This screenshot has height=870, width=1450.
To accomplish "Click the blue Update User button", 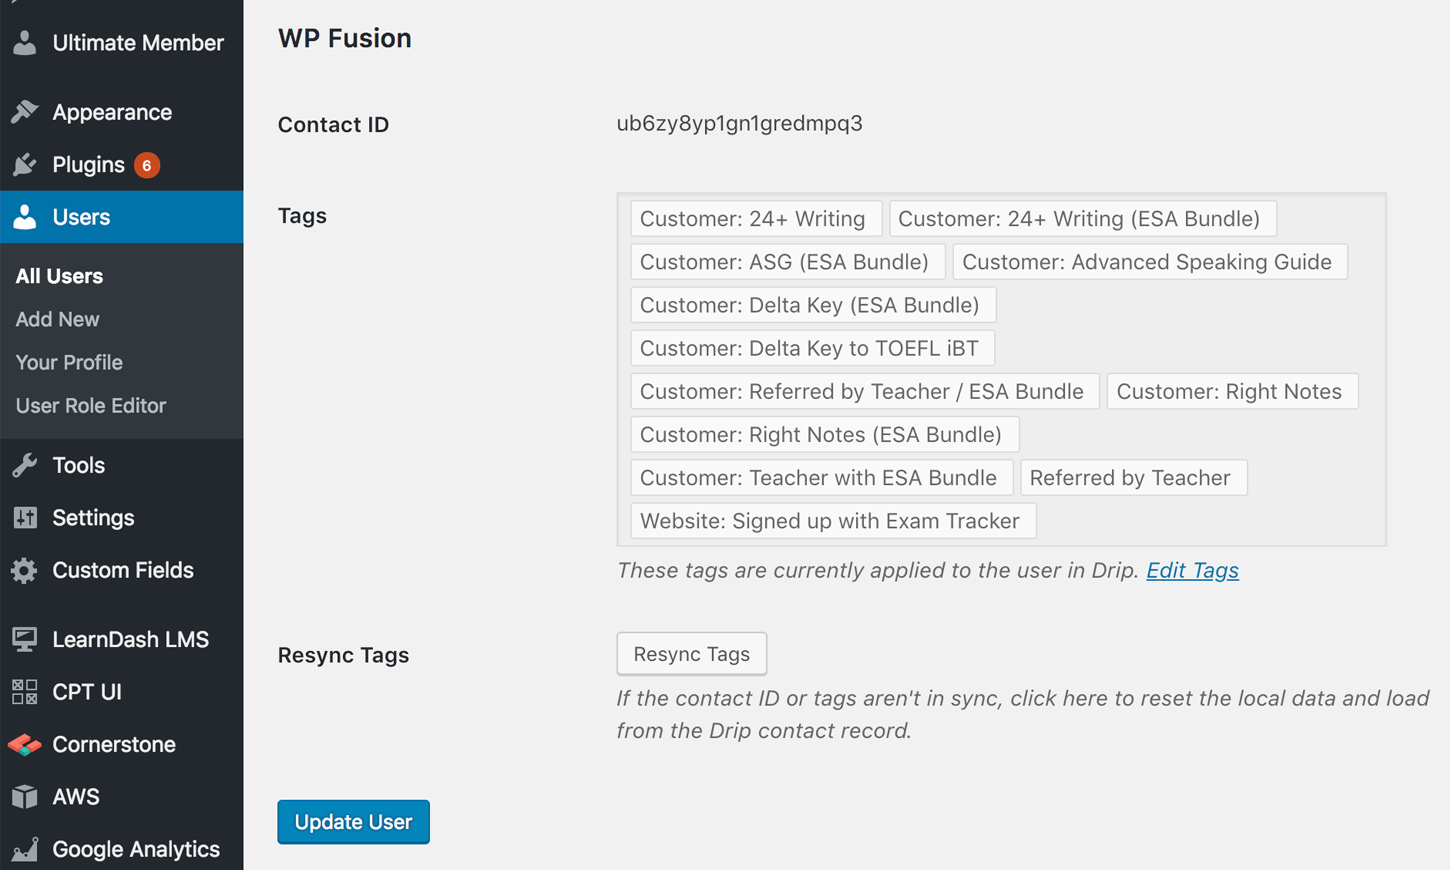I will pos(353,822).
